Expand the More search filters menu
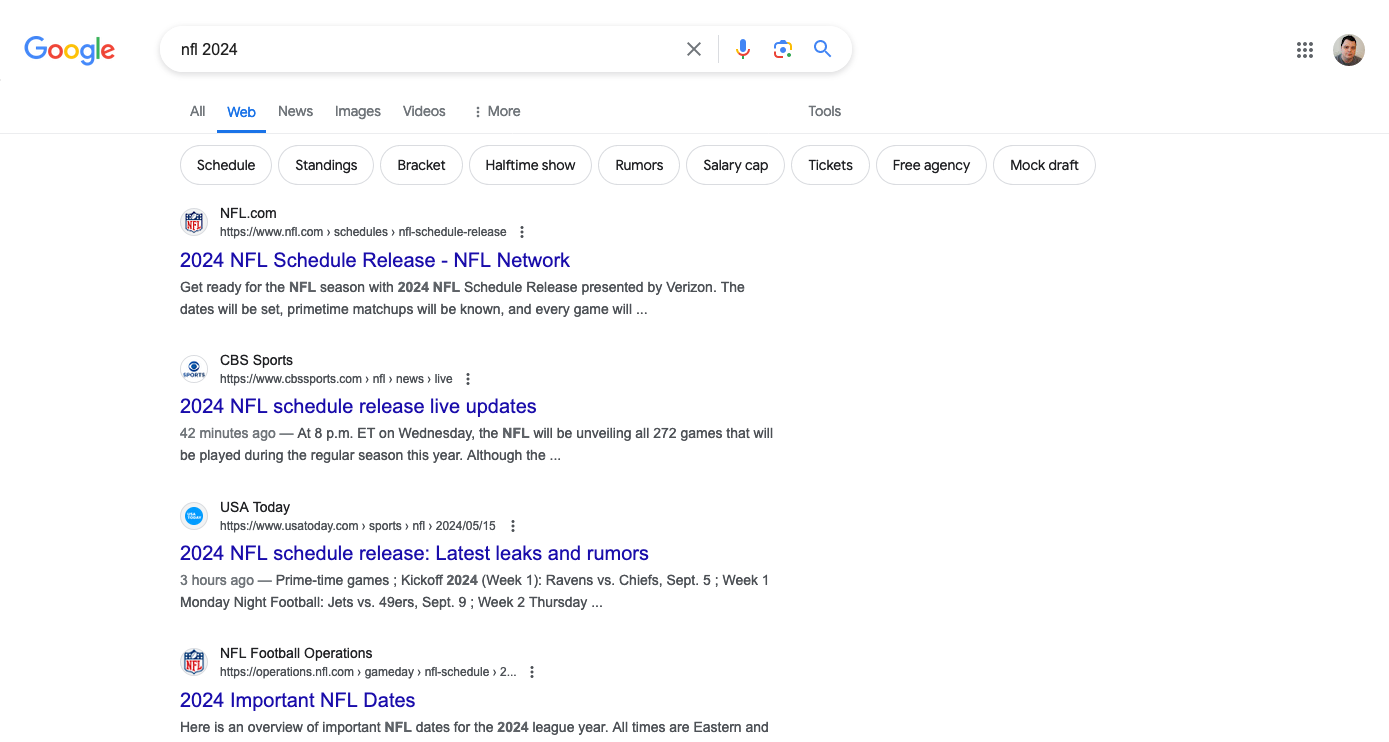This screenshot has height=742, width=1389. 497,111
